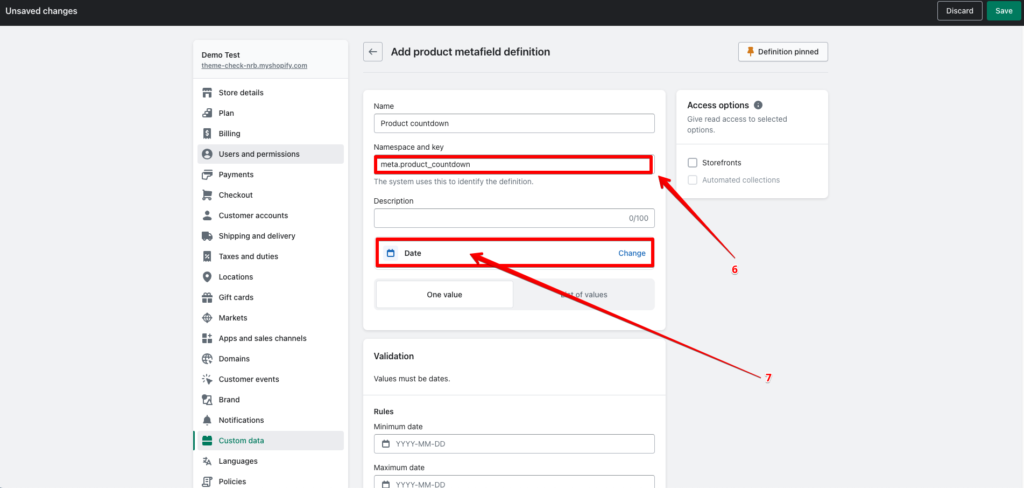The height and width of the screenshot is (488, 1024).
Task: Select the List of values option
Action: pyautogui.click(x=584, y=295)
